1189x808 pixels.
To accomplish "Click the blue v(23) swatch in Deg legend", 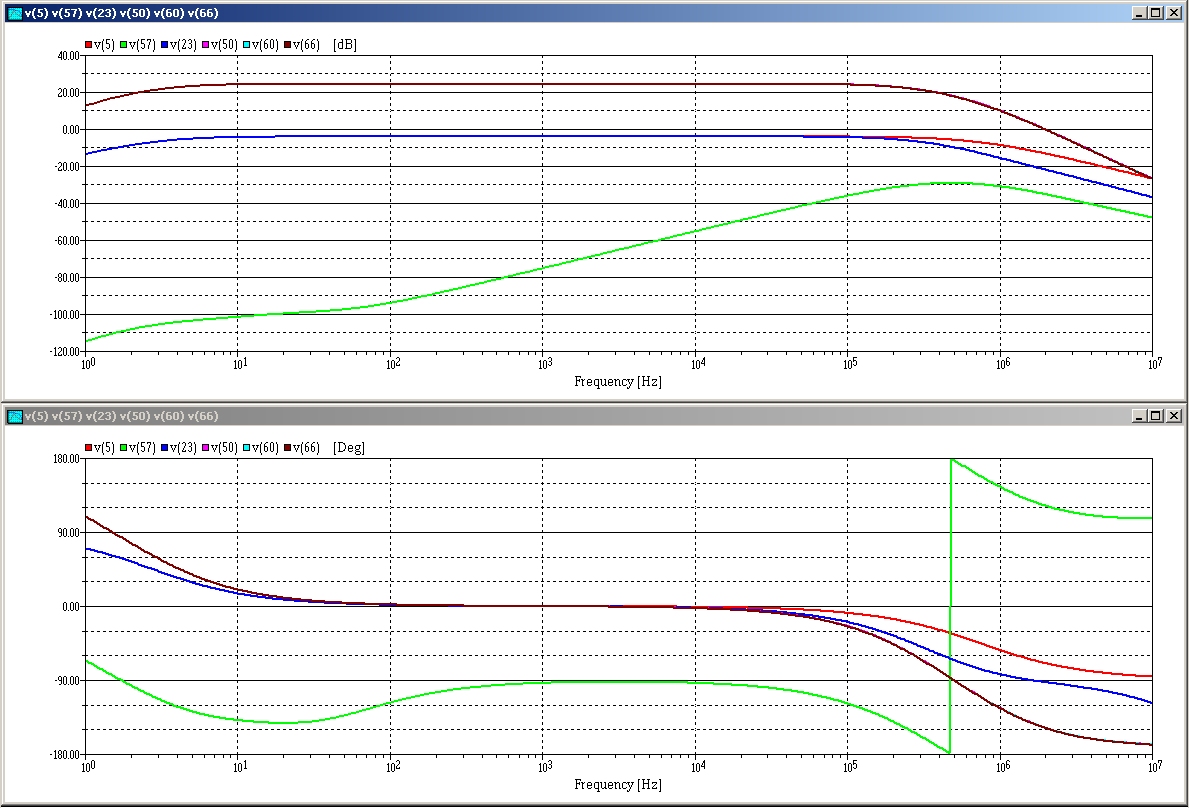I will point(165,448).
